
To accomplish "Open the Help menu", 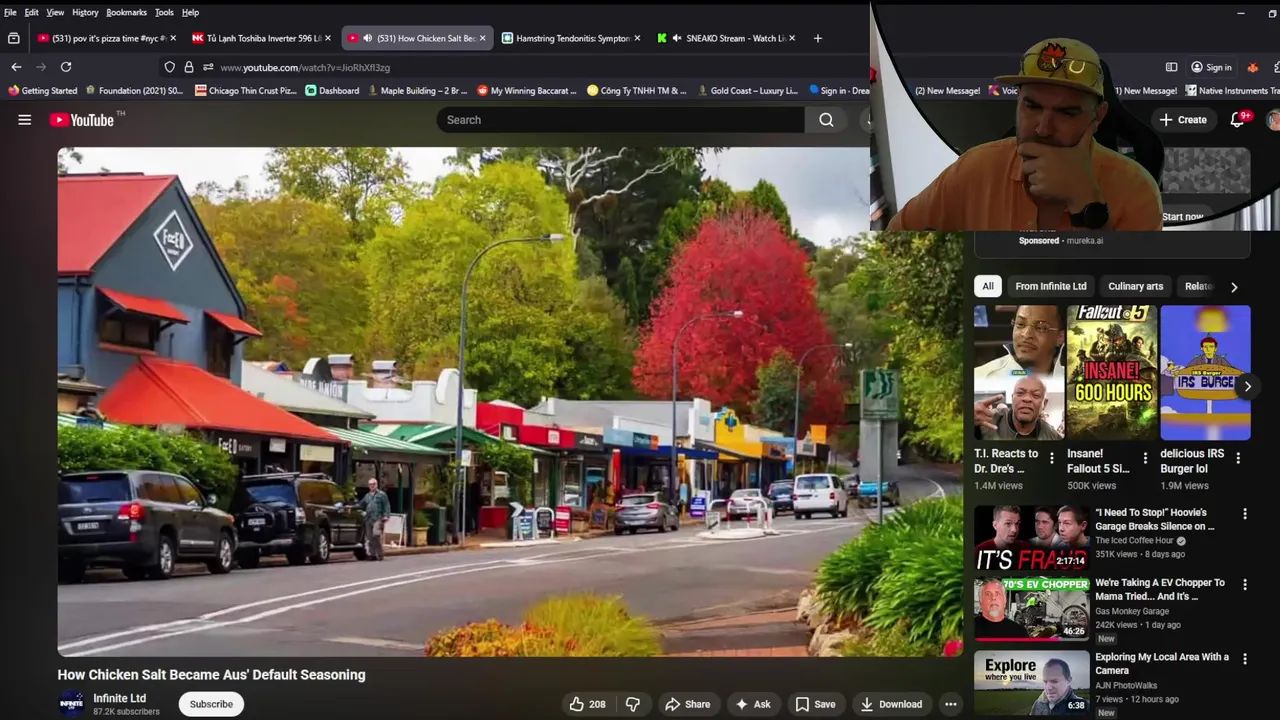I will [x=190, y=12].
